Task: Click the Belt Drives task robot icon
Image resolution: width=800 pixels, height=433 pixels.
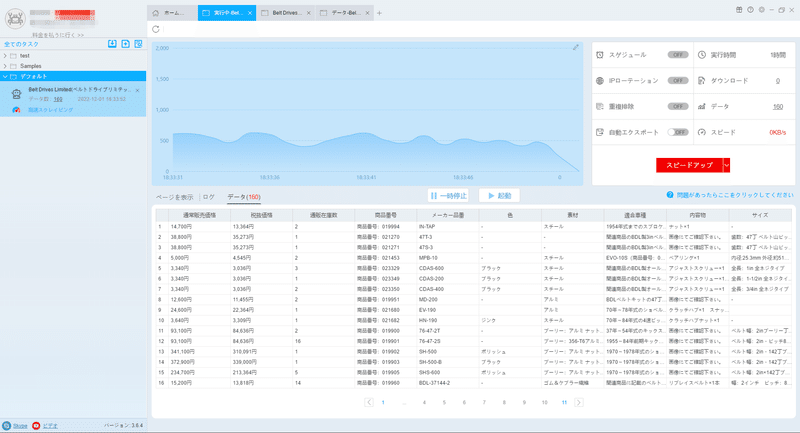Action: [16, 94]
